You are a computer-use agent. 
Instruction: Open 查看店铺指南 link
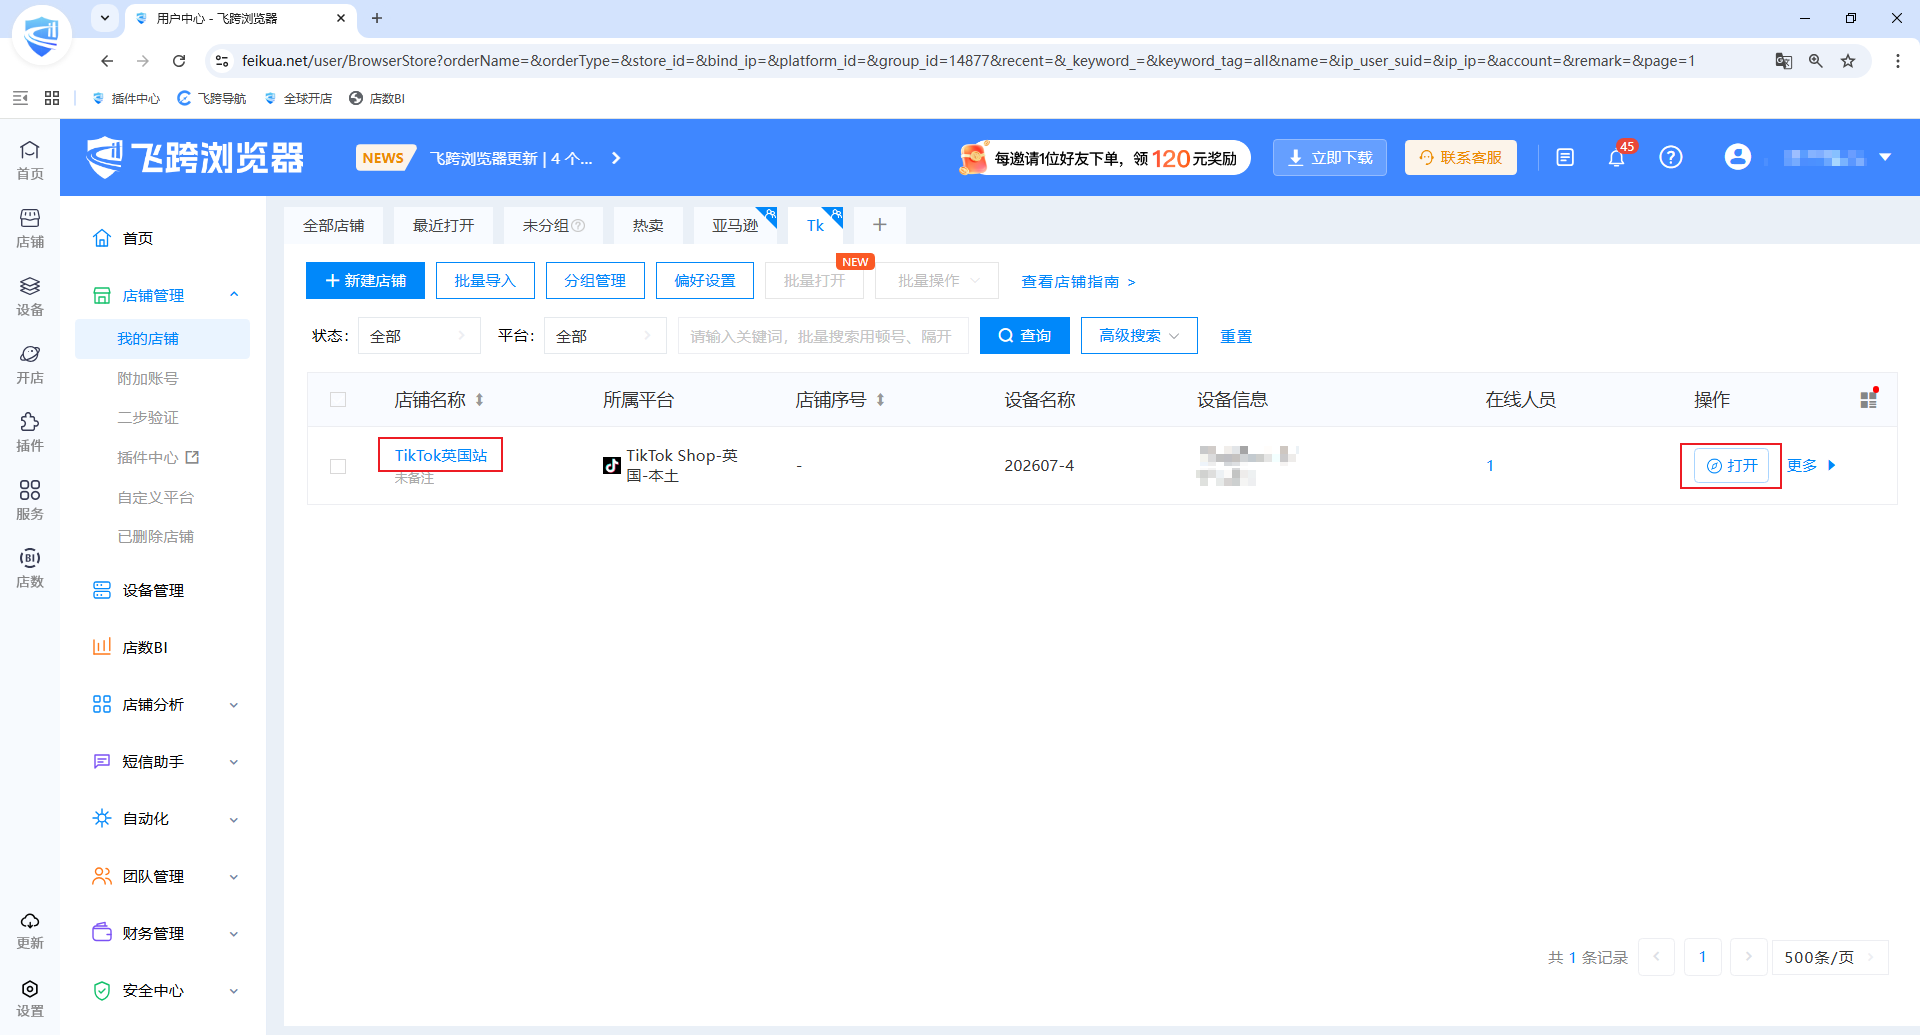click(x=1078, y=282)
